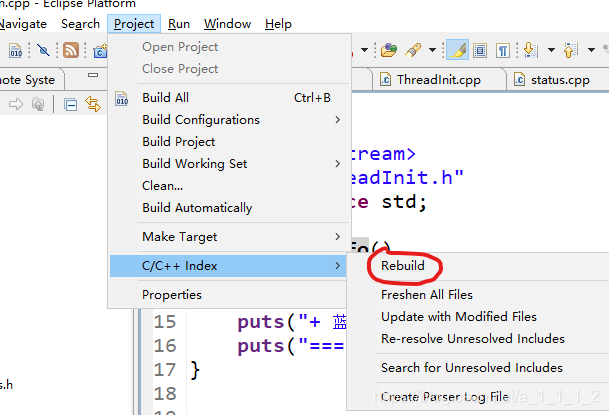Click the Build All toolbar icon
The height and width of the screenshot is (415, 609).
point(16,50)
